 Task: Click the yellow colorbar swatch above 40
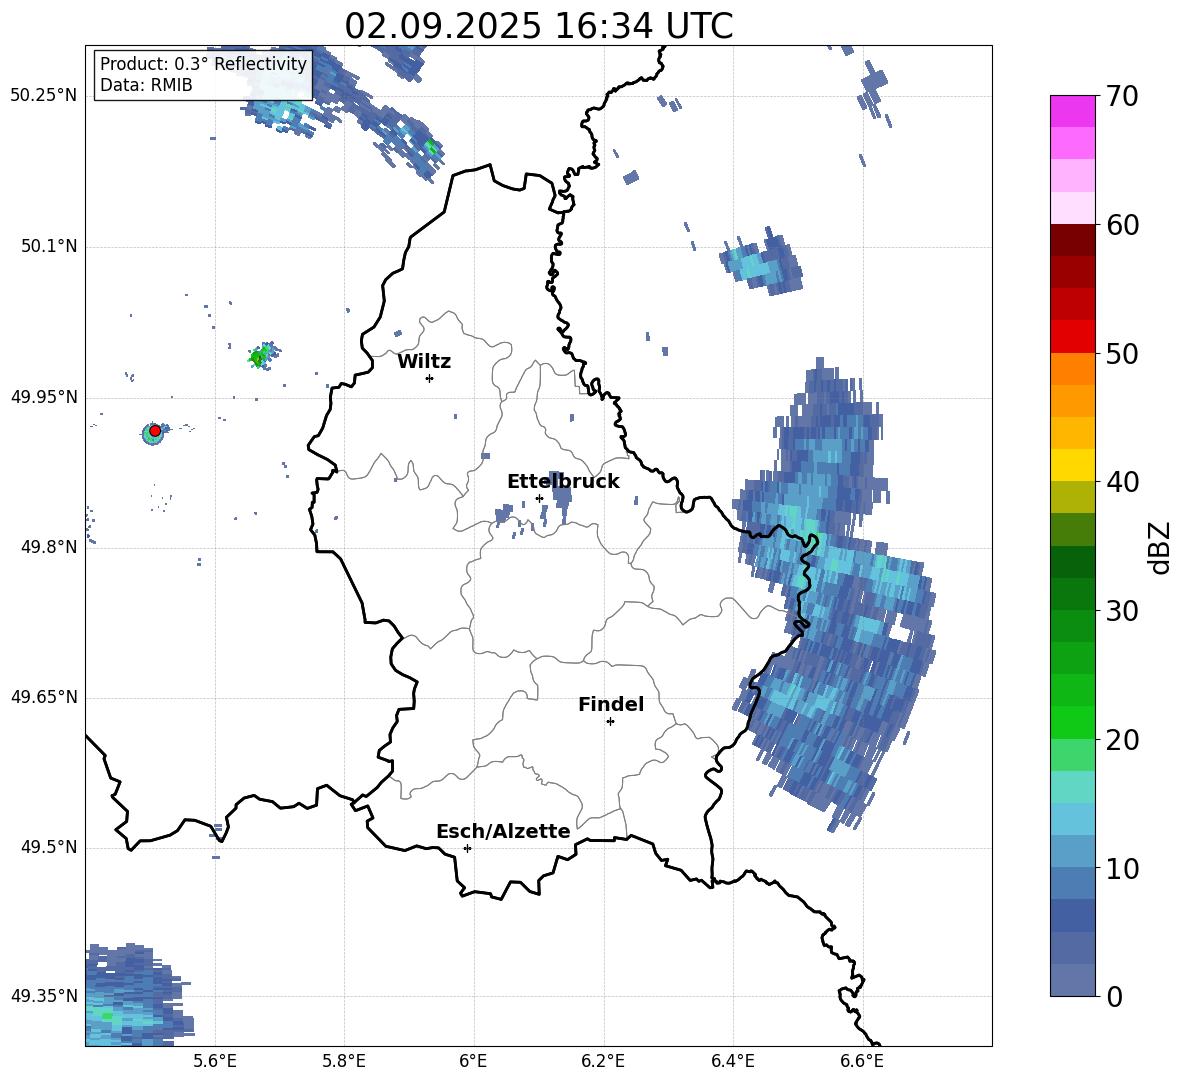(1072, 465)
